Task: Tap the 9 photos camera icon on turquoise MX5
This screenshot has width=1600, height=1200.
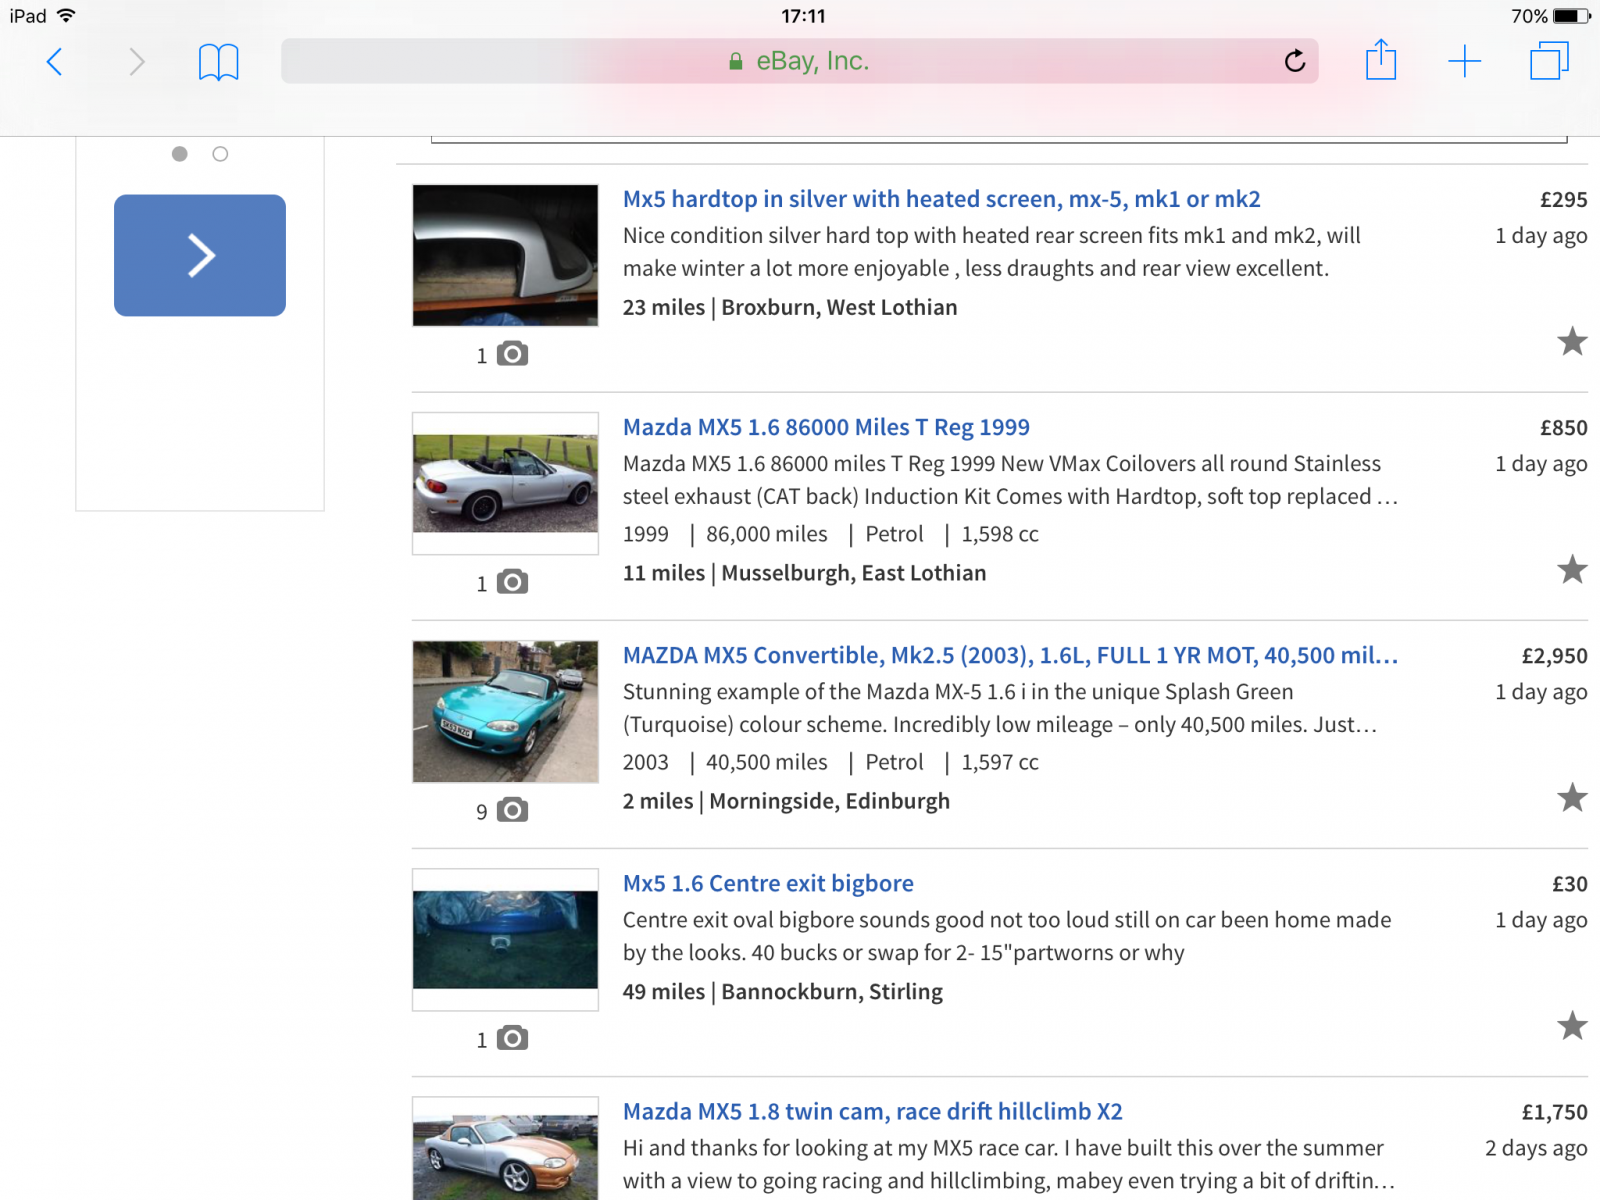Action: coord(512,810)
